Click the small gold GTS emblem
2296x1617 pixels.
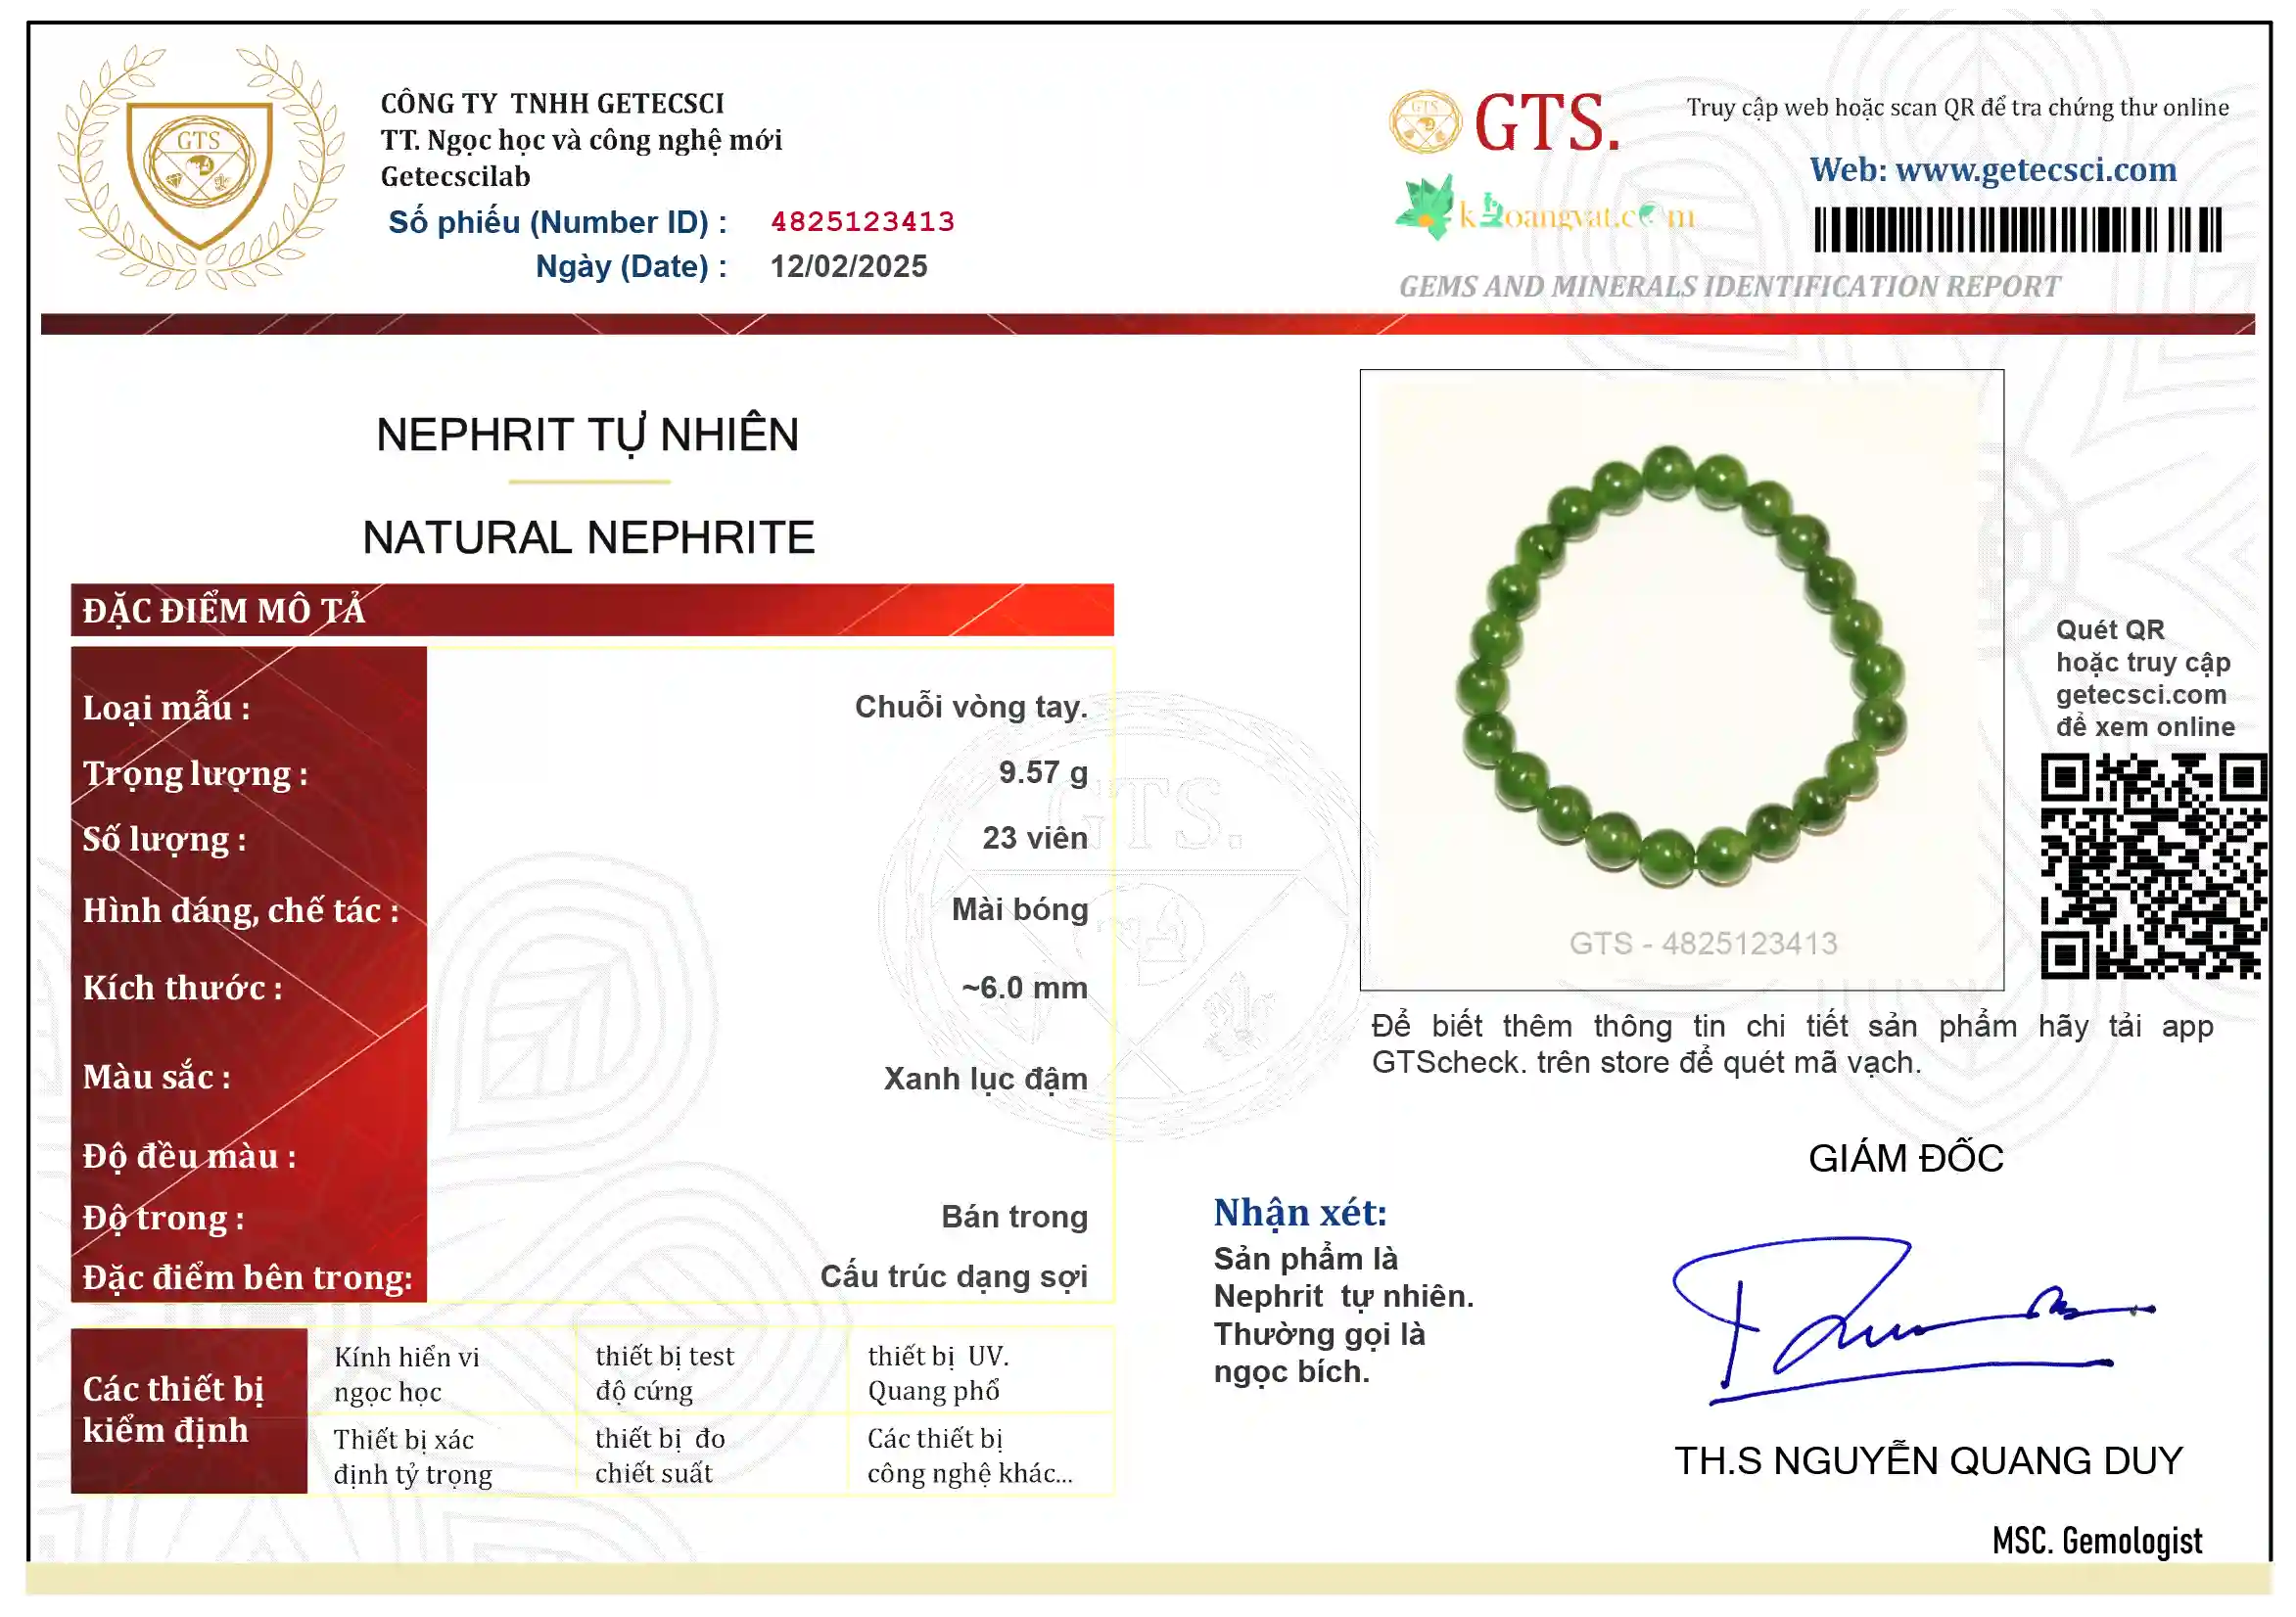point(1425,122)
